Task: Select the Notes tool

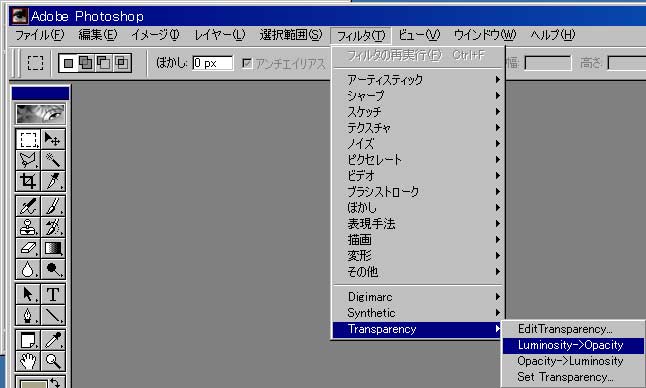Action: tap(28, 340)
